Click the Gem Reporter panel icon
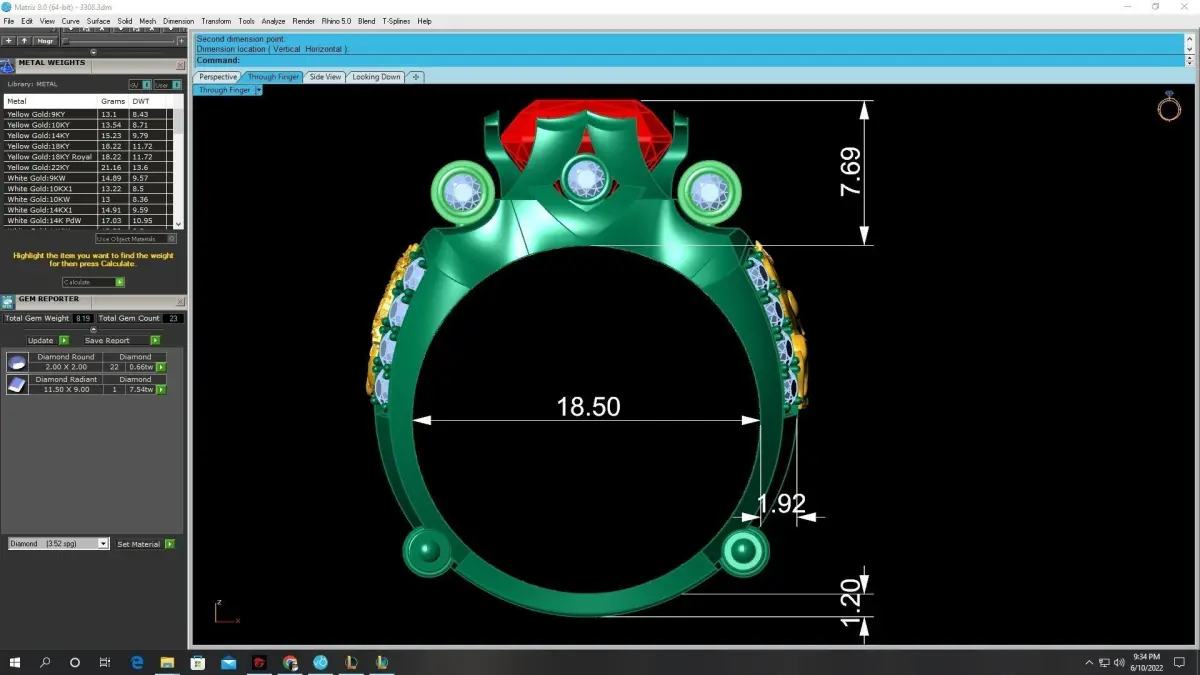 (x=8, y=300)
